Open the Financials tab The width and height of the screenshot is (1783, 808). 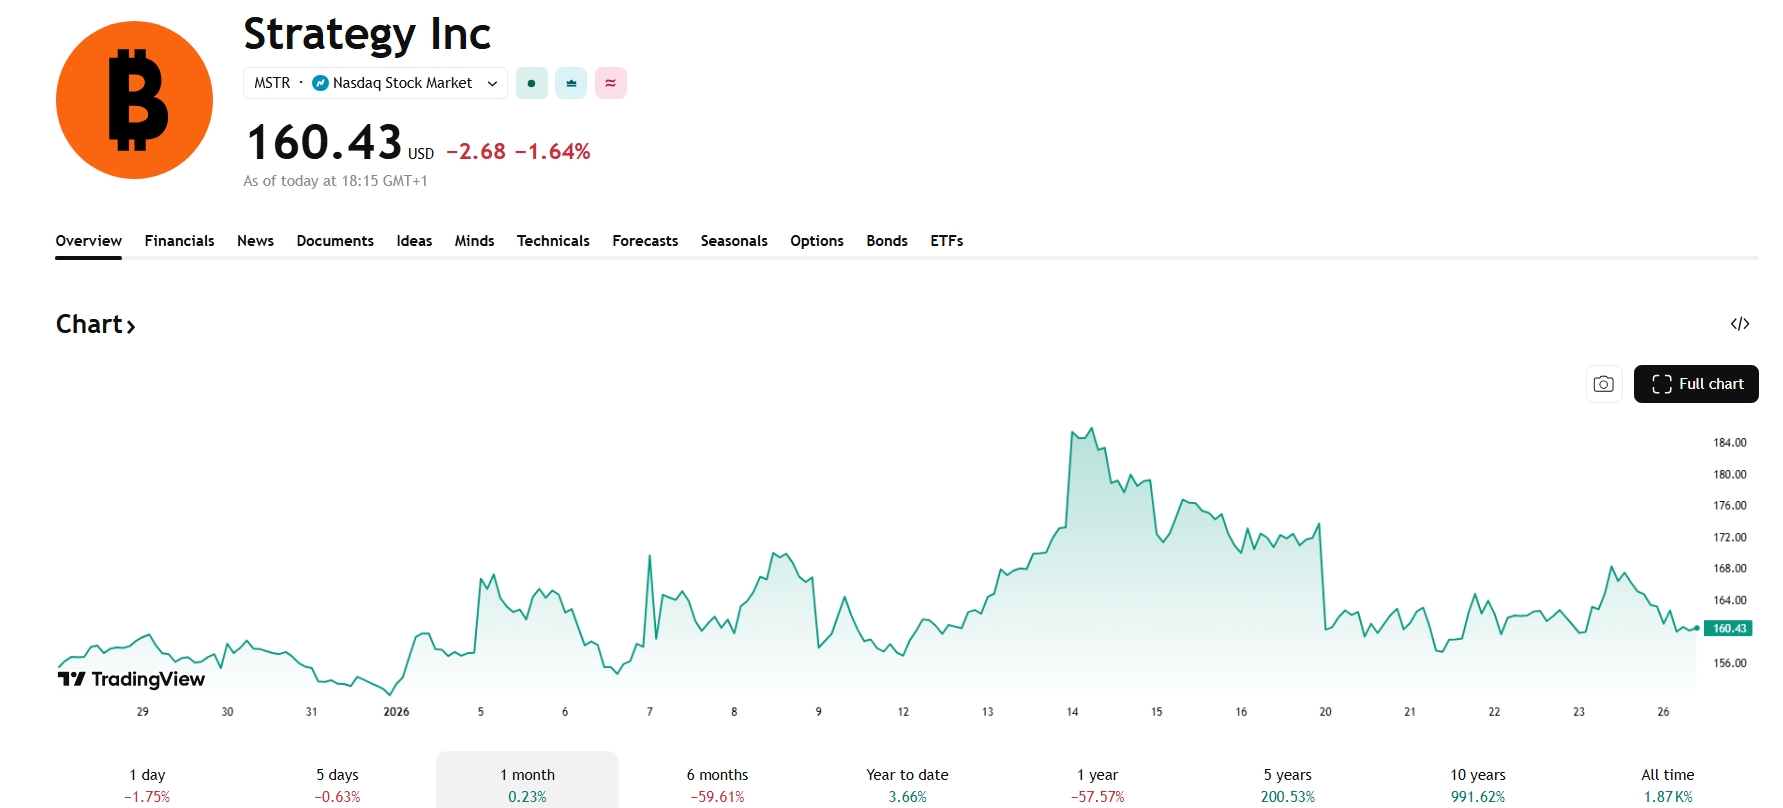point(179,241)
